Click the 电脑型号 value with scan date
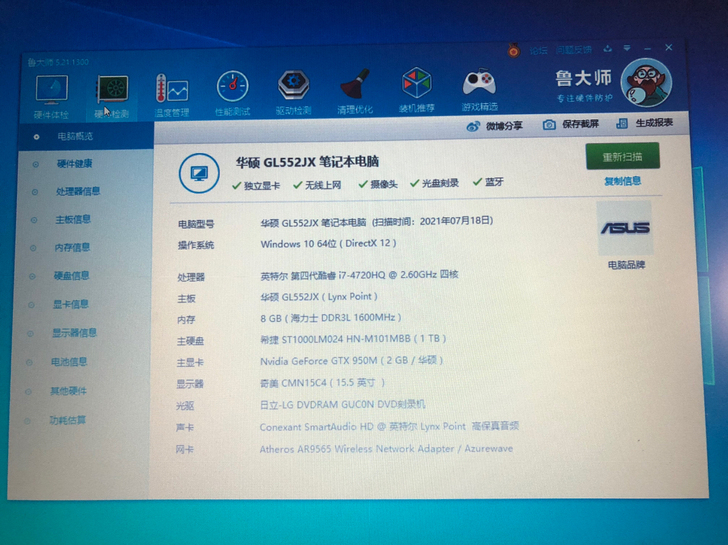 [377, 222]
